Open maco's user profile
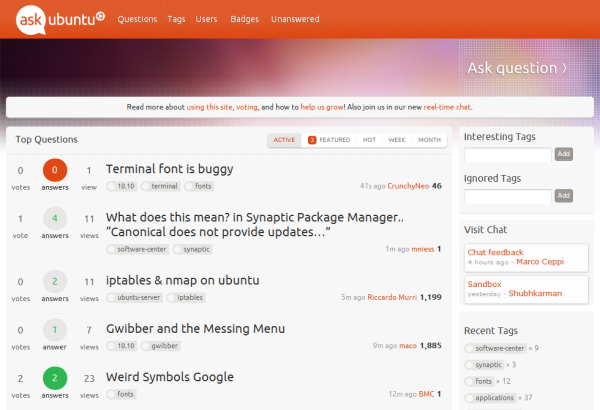Viewport: 600px width, 410px height. (408, 346)
